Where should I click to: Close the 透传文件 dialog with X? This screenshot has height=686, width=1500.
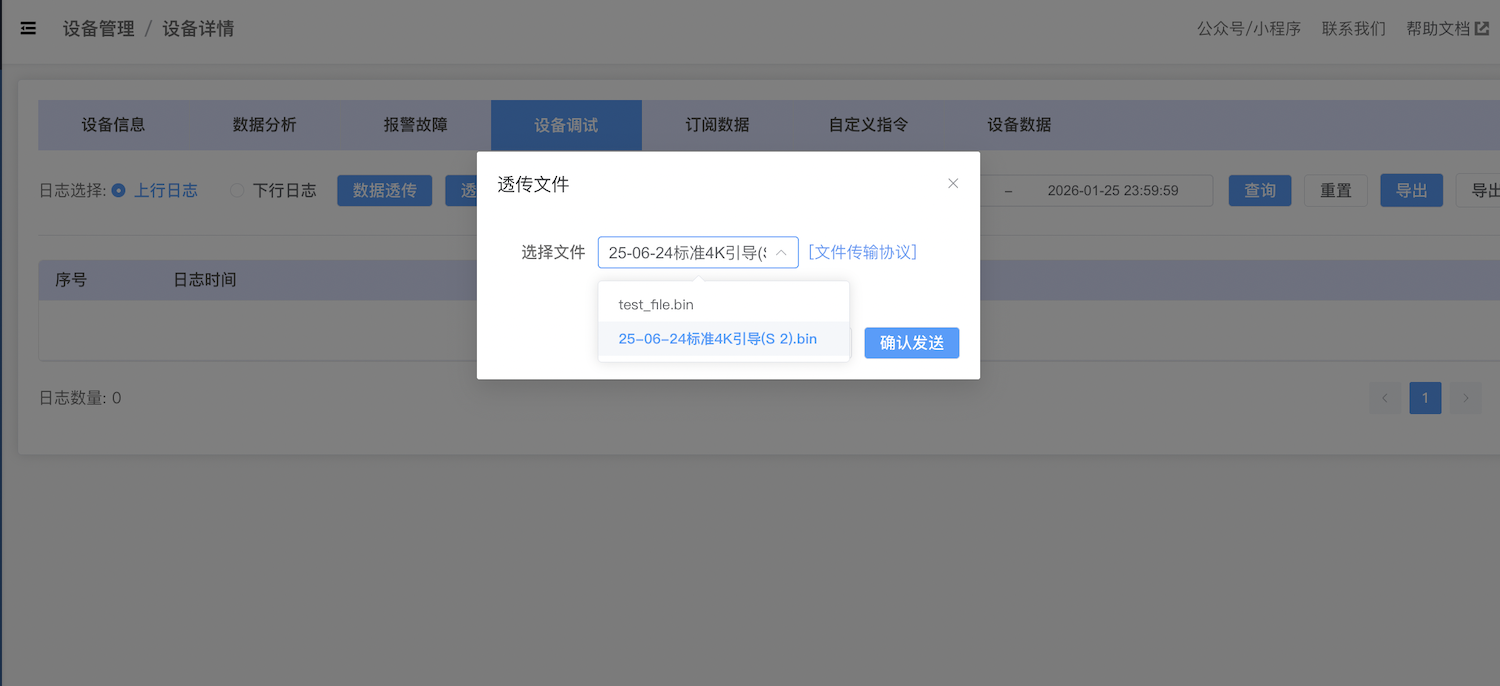953,183
